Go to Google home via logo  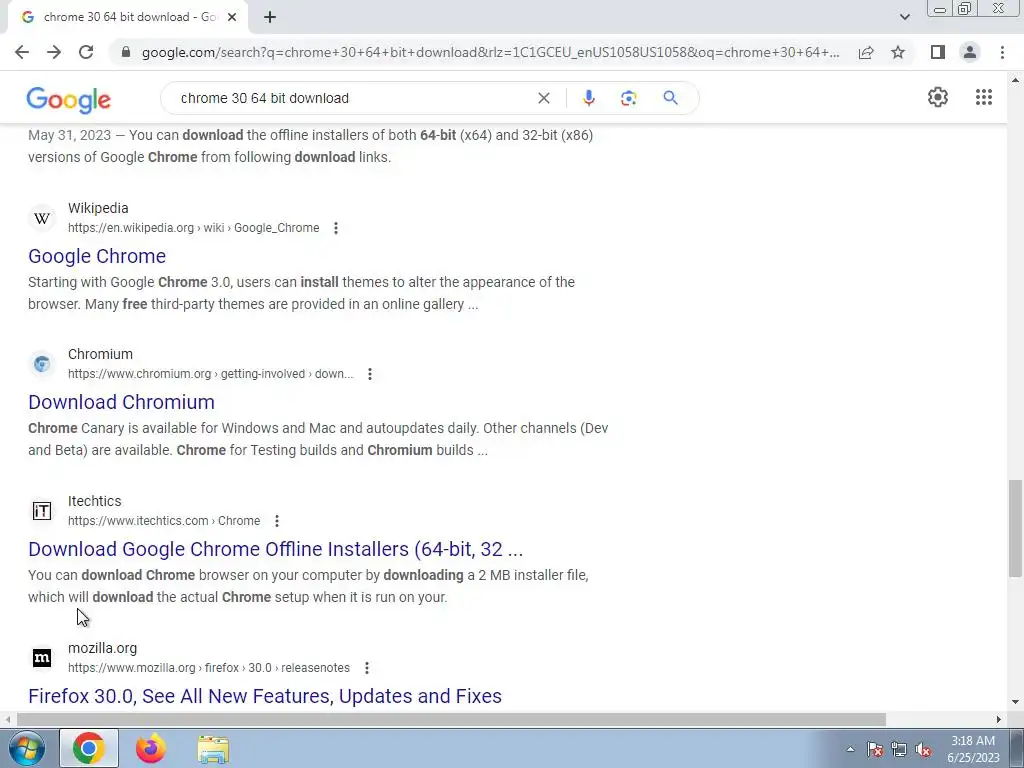(x=69, y=100)
